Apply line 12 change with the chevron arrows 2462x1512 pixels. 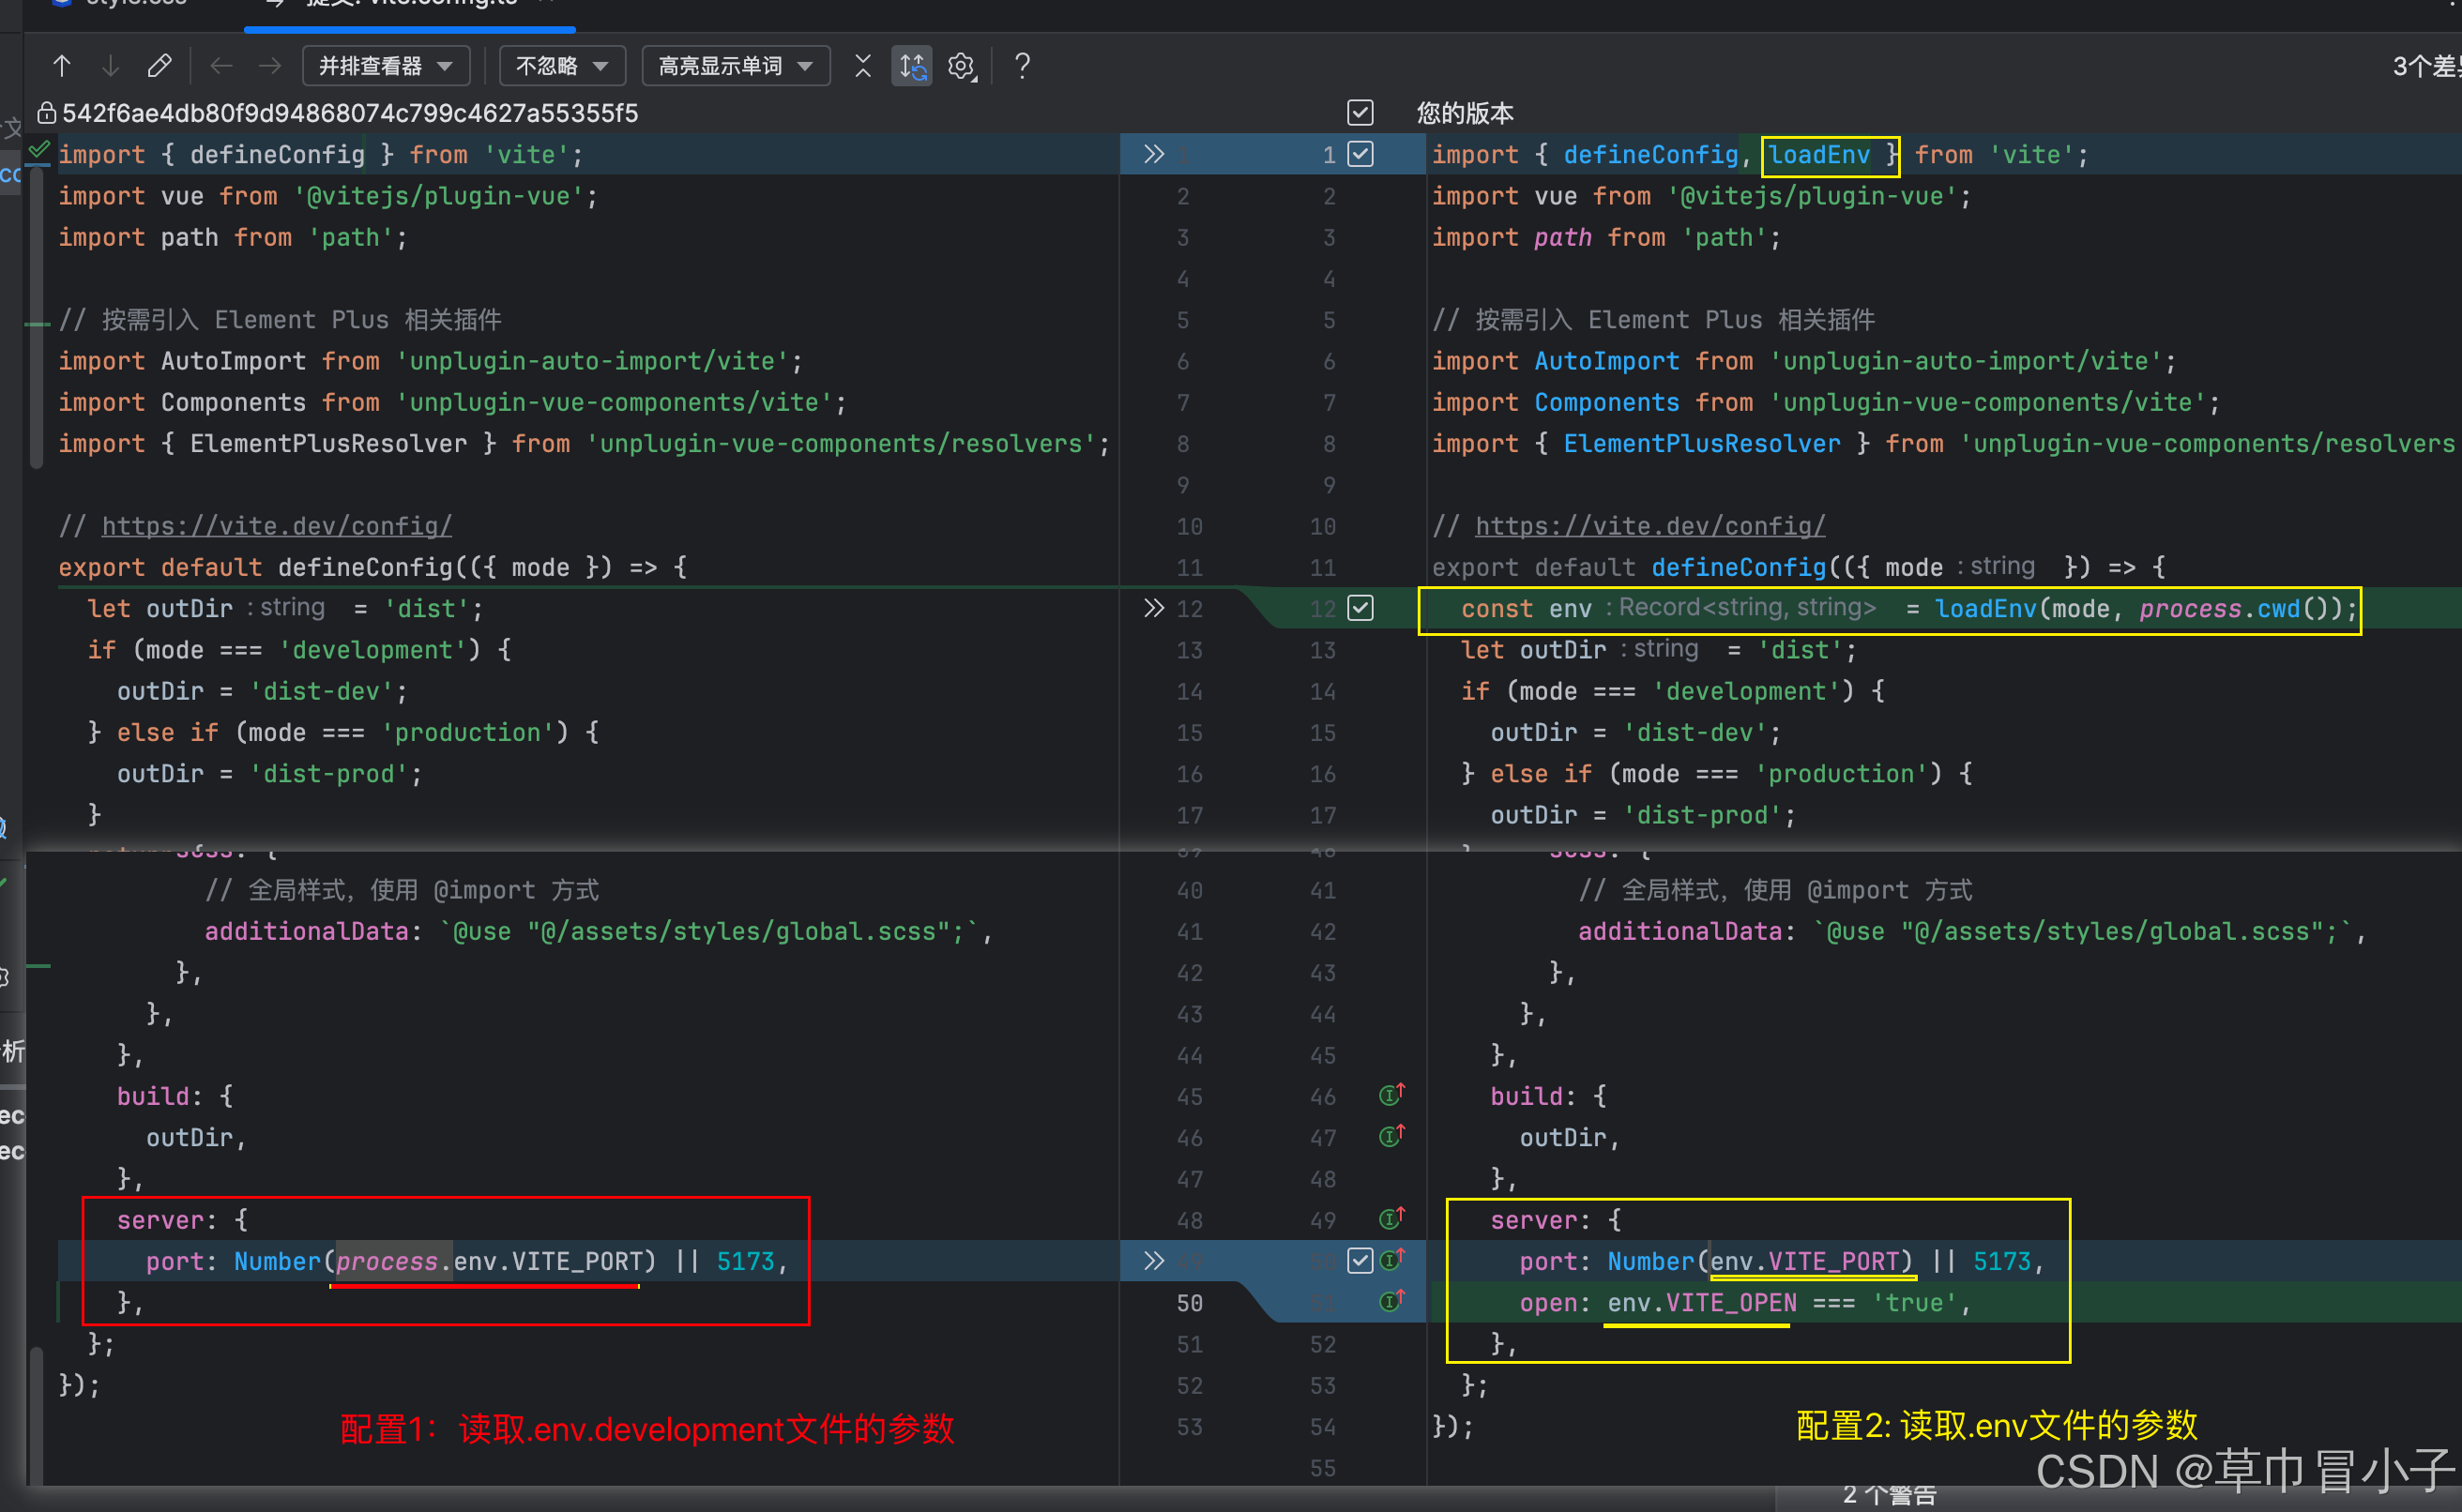[x=1154, y=608]
